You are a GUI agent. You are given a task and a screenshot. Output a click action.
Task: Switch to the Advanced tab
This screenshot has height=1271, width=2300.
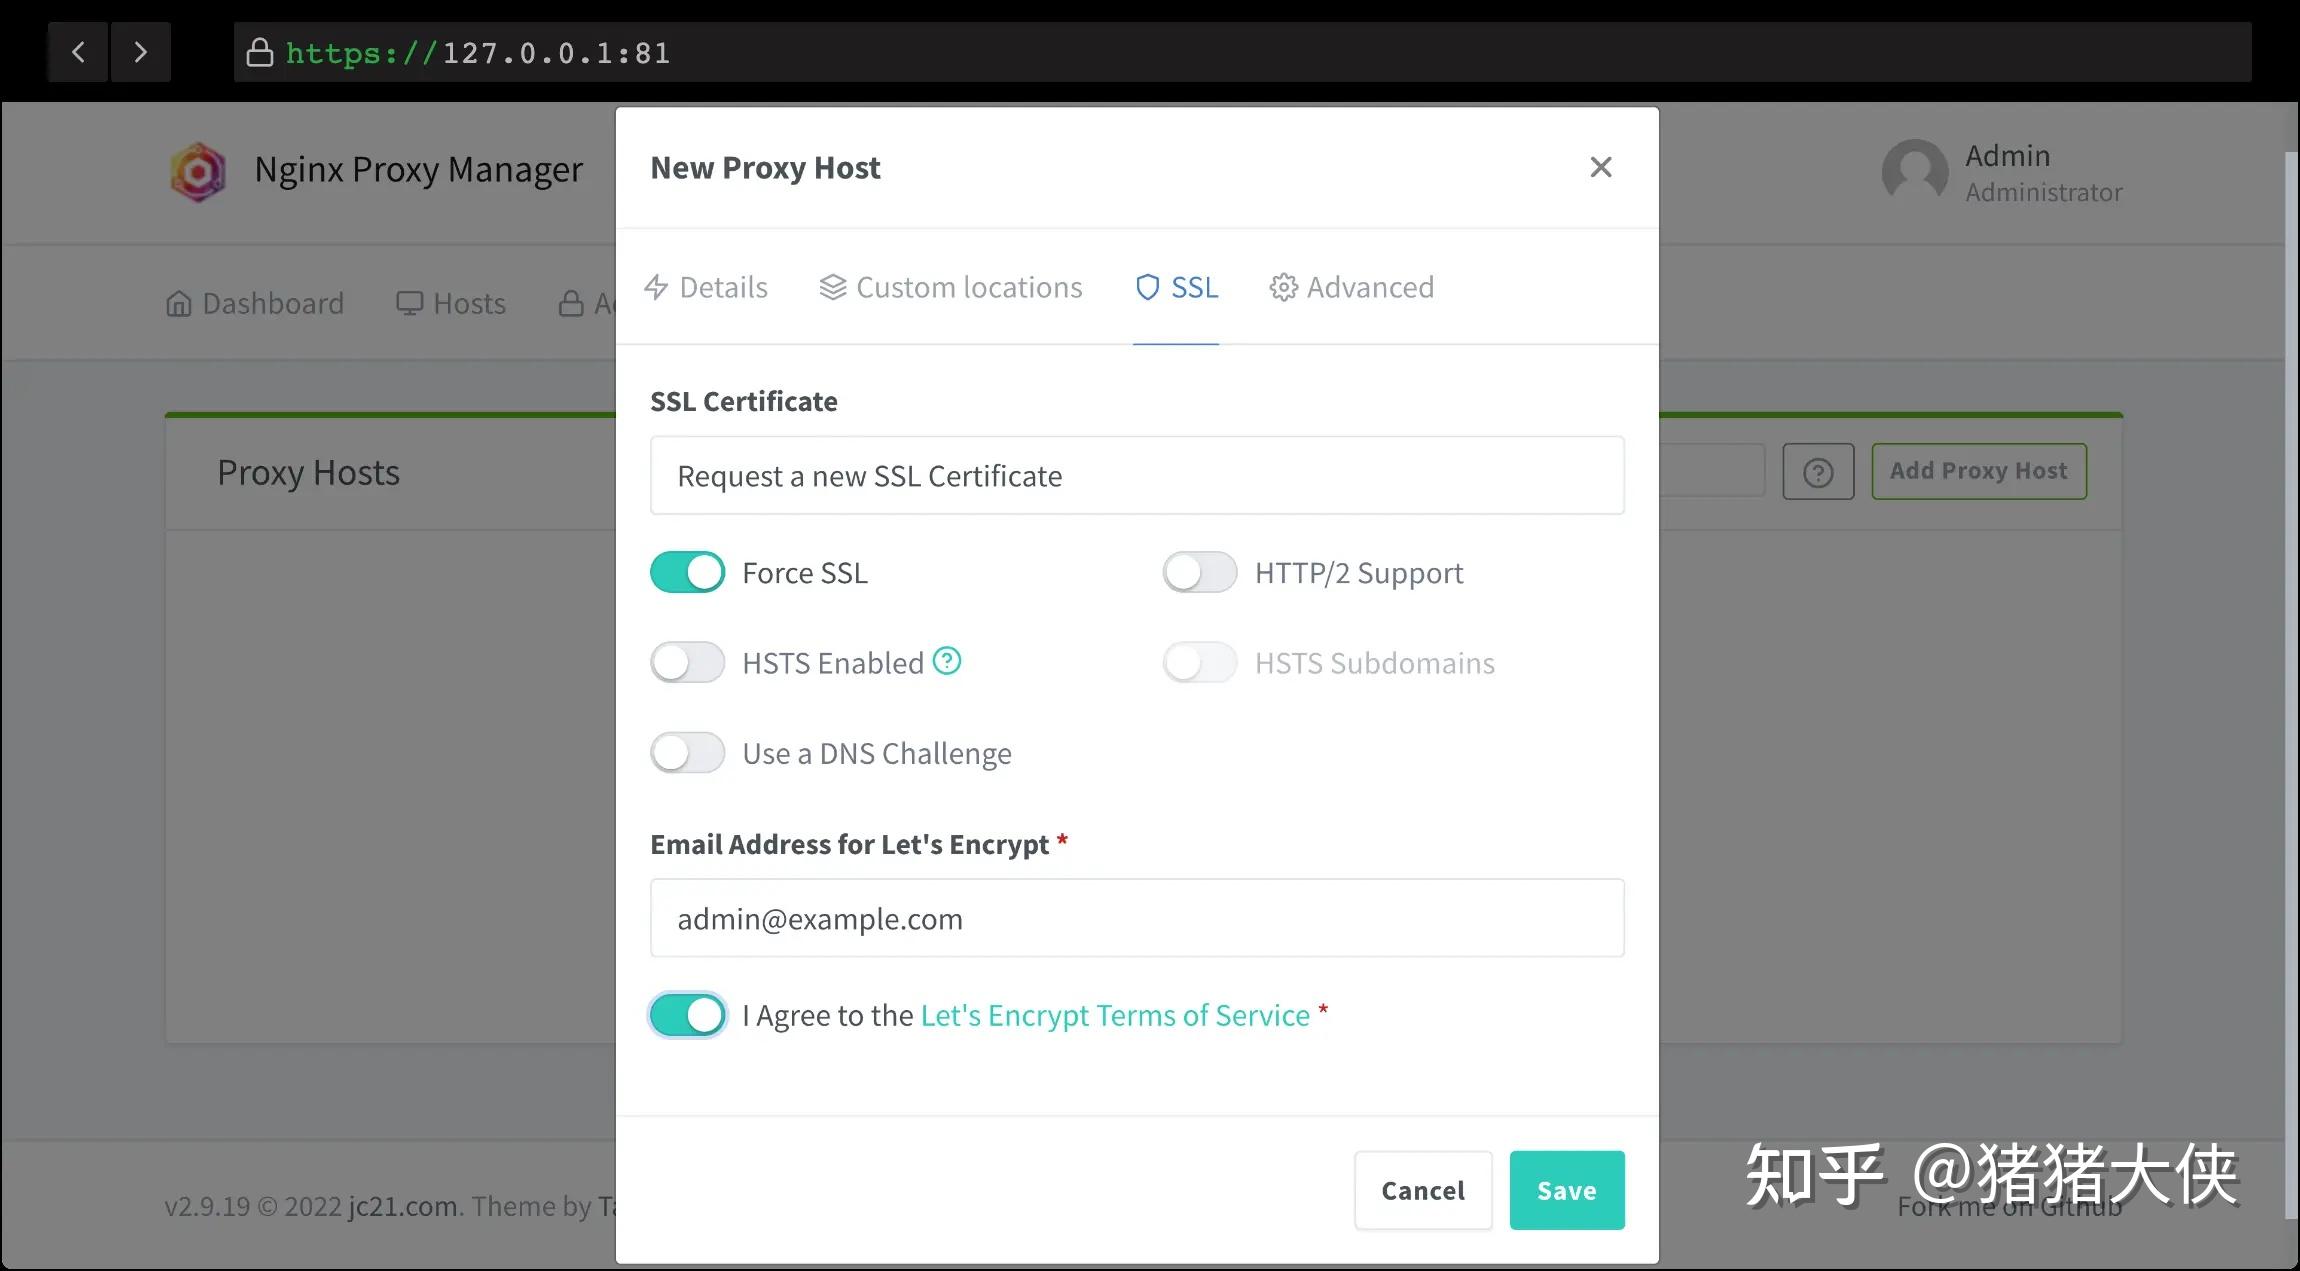coord(1369,287)
